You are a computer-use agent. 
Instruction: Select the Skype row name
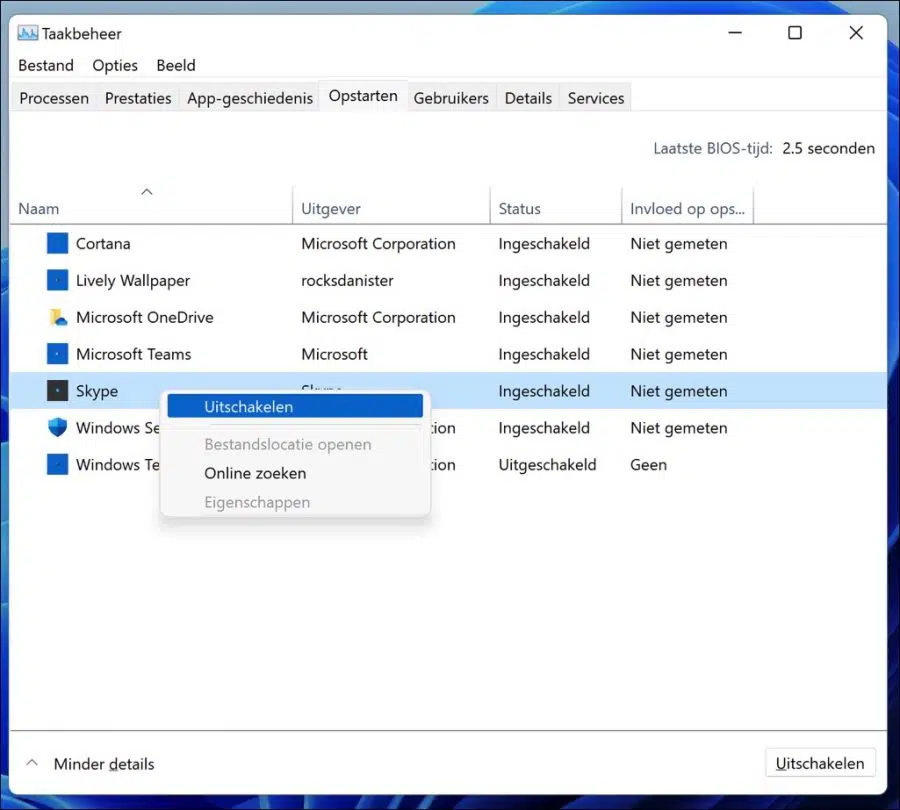97,391
